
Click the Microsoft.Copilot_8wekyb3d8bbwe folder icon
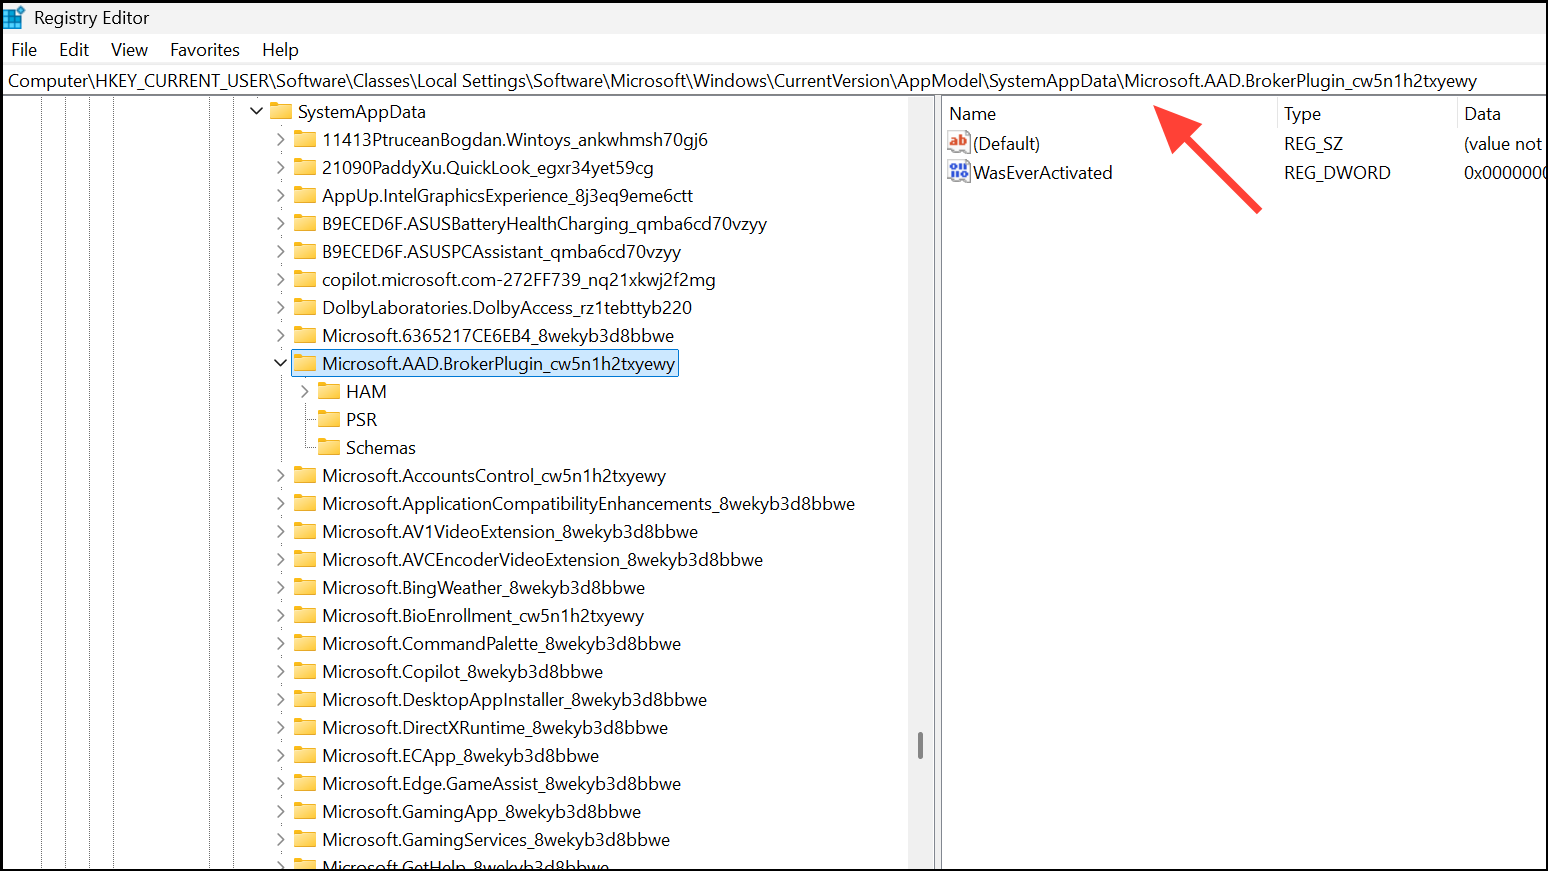[x=305, y=672]
